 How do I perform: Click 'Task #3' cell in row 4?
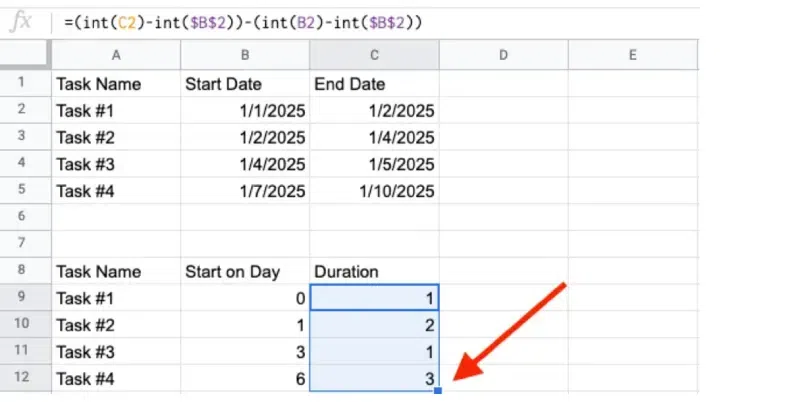(x=116, y=164)
